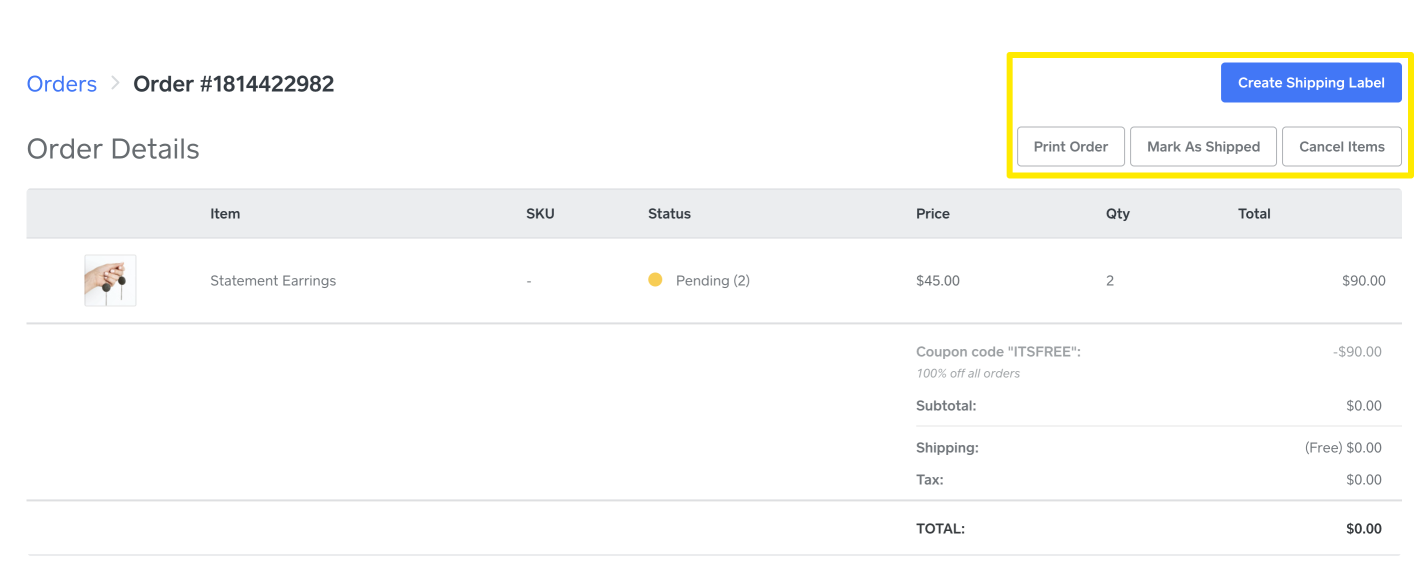Screen dimensions: 1427x567
Task: Click the yellow Pending status dot
Action: pyautogui.click(x=655, y=280)
